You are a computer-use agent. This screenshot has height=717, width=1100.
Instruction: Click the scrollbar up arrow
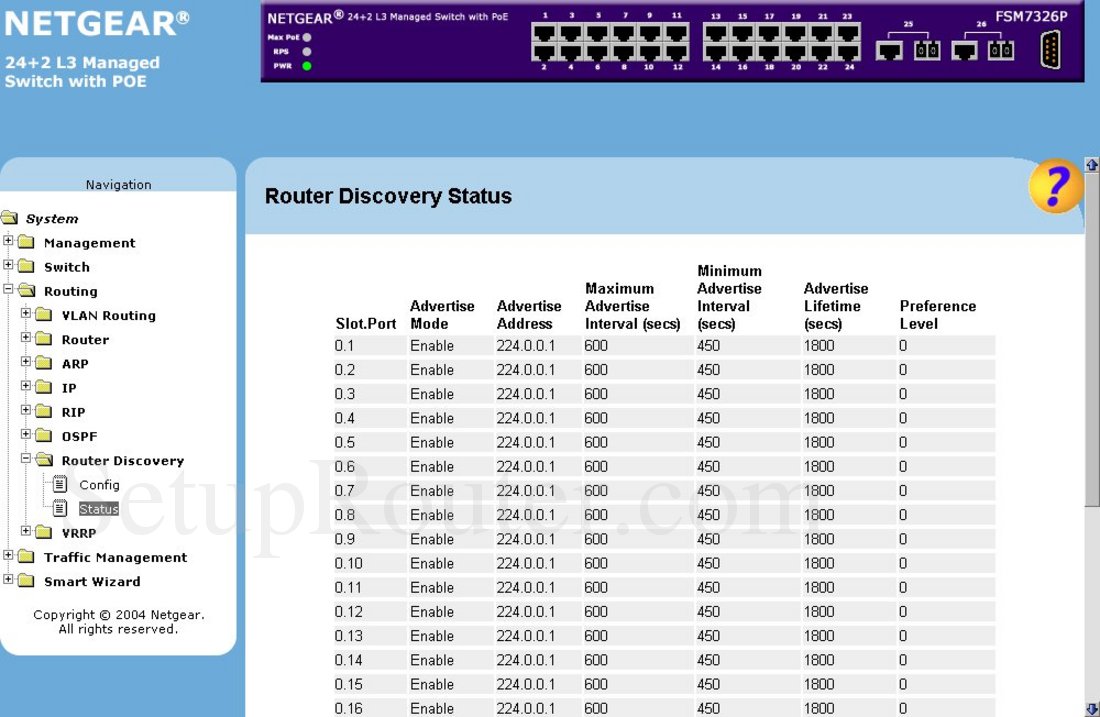tap(1092, 165)
